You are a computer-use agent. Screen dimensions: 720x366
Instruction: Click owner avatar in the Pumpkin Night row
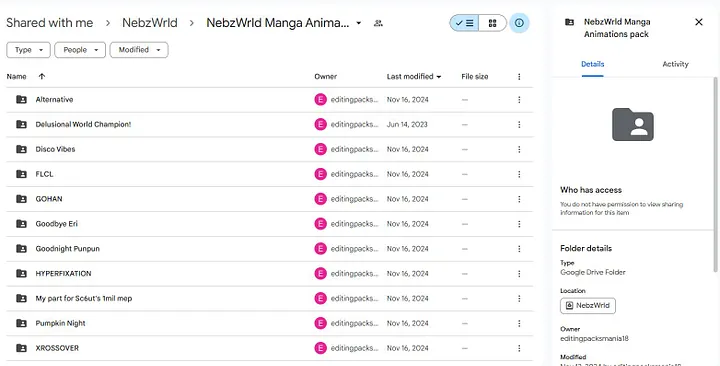[x=321, y=323]
